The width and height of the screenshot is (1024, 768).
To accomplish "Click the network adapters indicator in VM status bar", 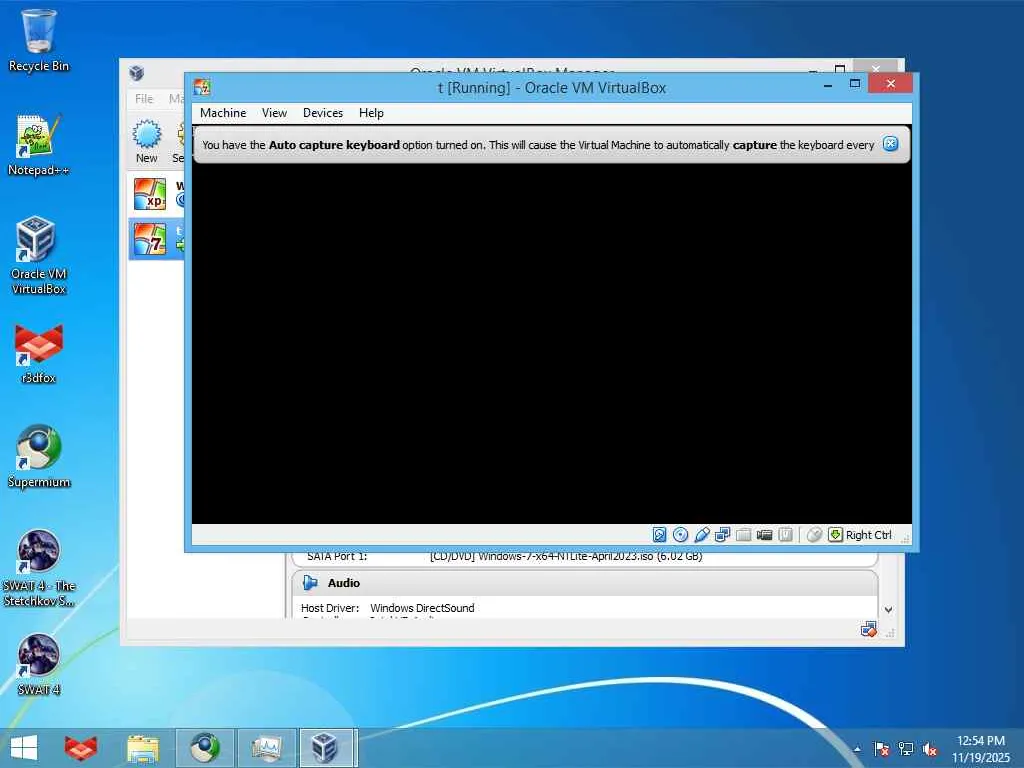I will click(x=722, y=535).
